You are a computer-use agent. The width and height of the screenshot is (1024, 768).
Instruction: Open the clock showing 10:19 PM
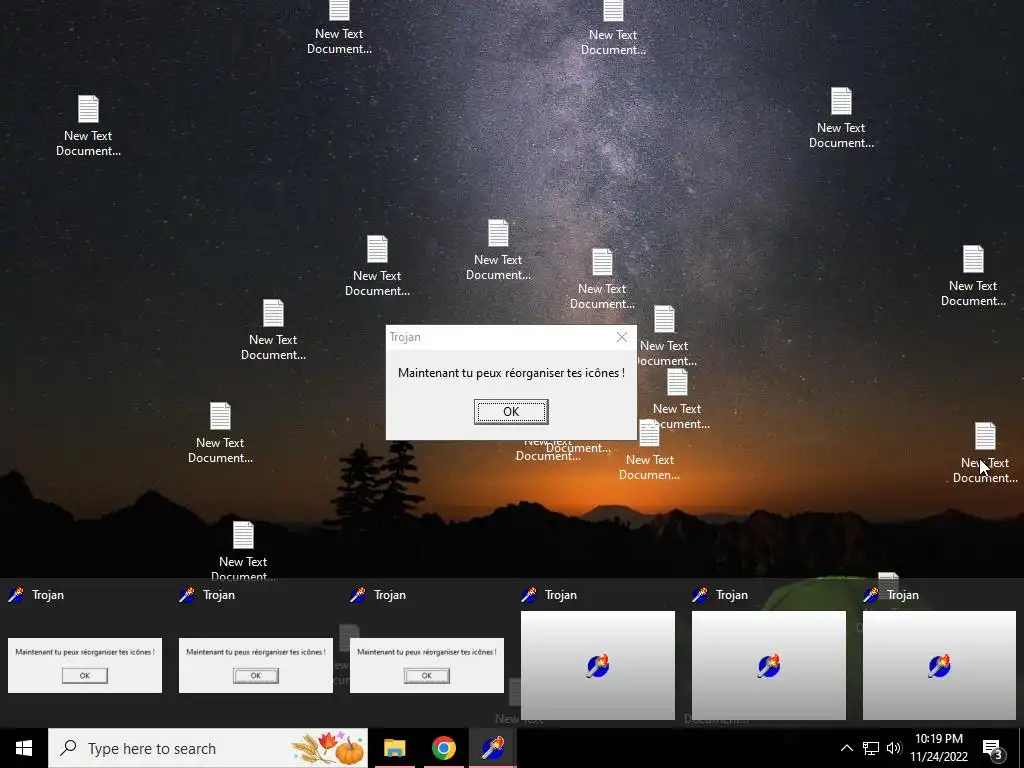click(x=939, y=748)
